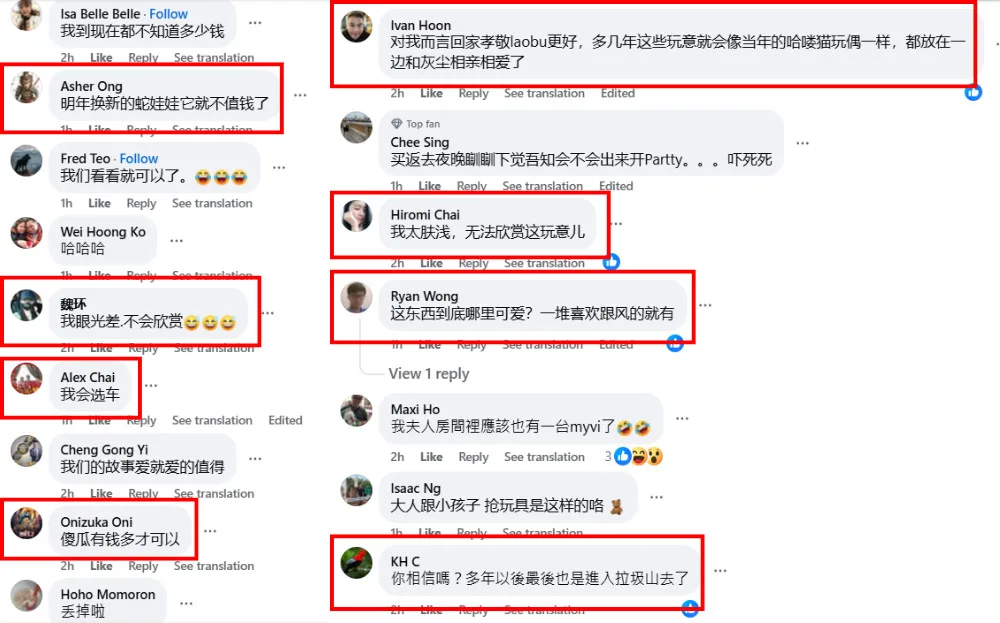Click reaction icons under Maxi Ho's comment

tap(638, 456)
